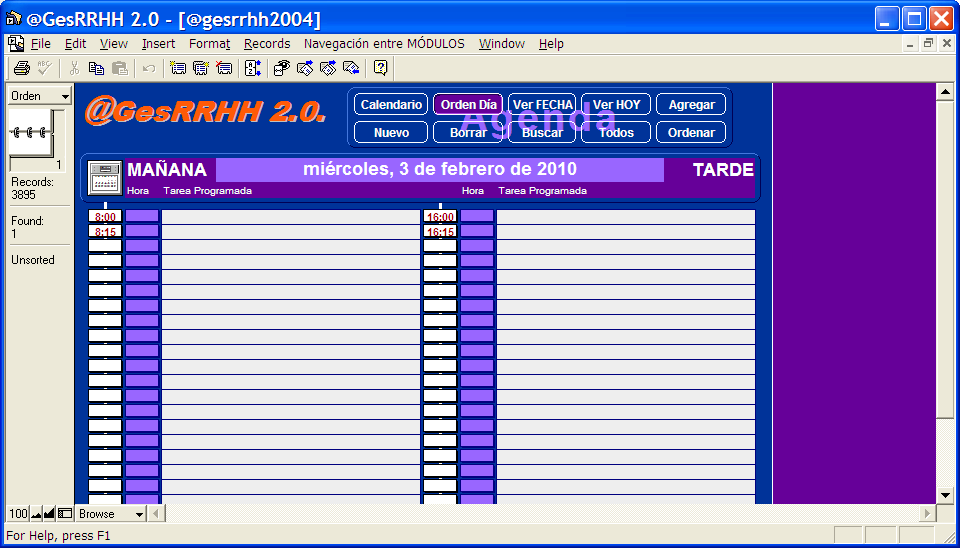Open the File menu
The image size is (960, 548).
pyautogui.click(x=40, y=44)
